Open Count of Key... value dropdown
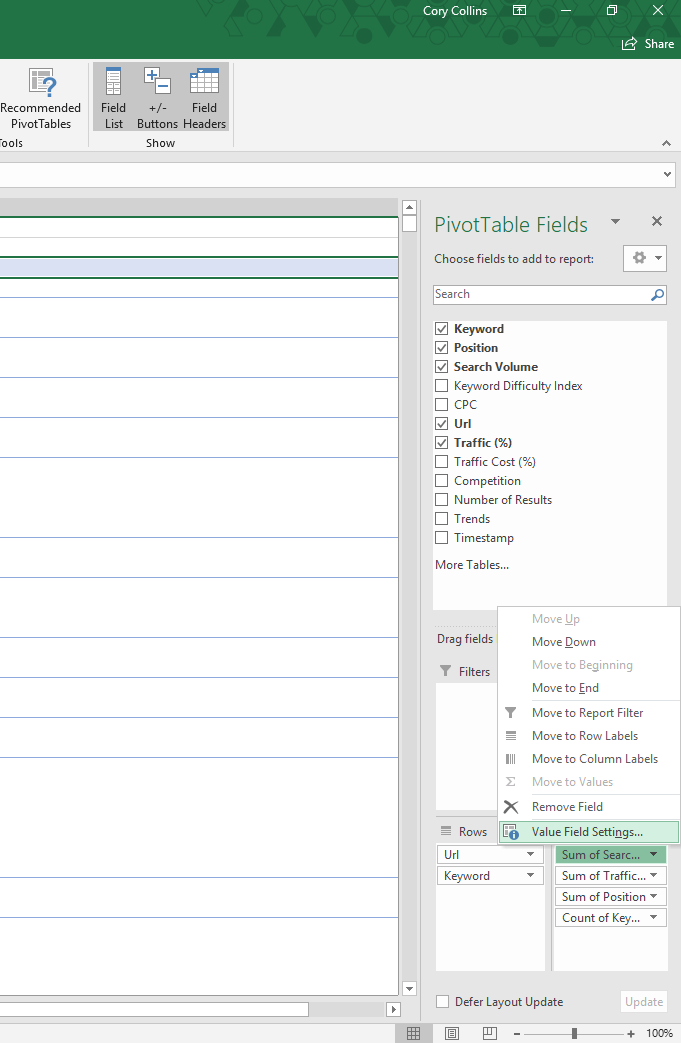 pyautogui.click(x=653, y=918)
